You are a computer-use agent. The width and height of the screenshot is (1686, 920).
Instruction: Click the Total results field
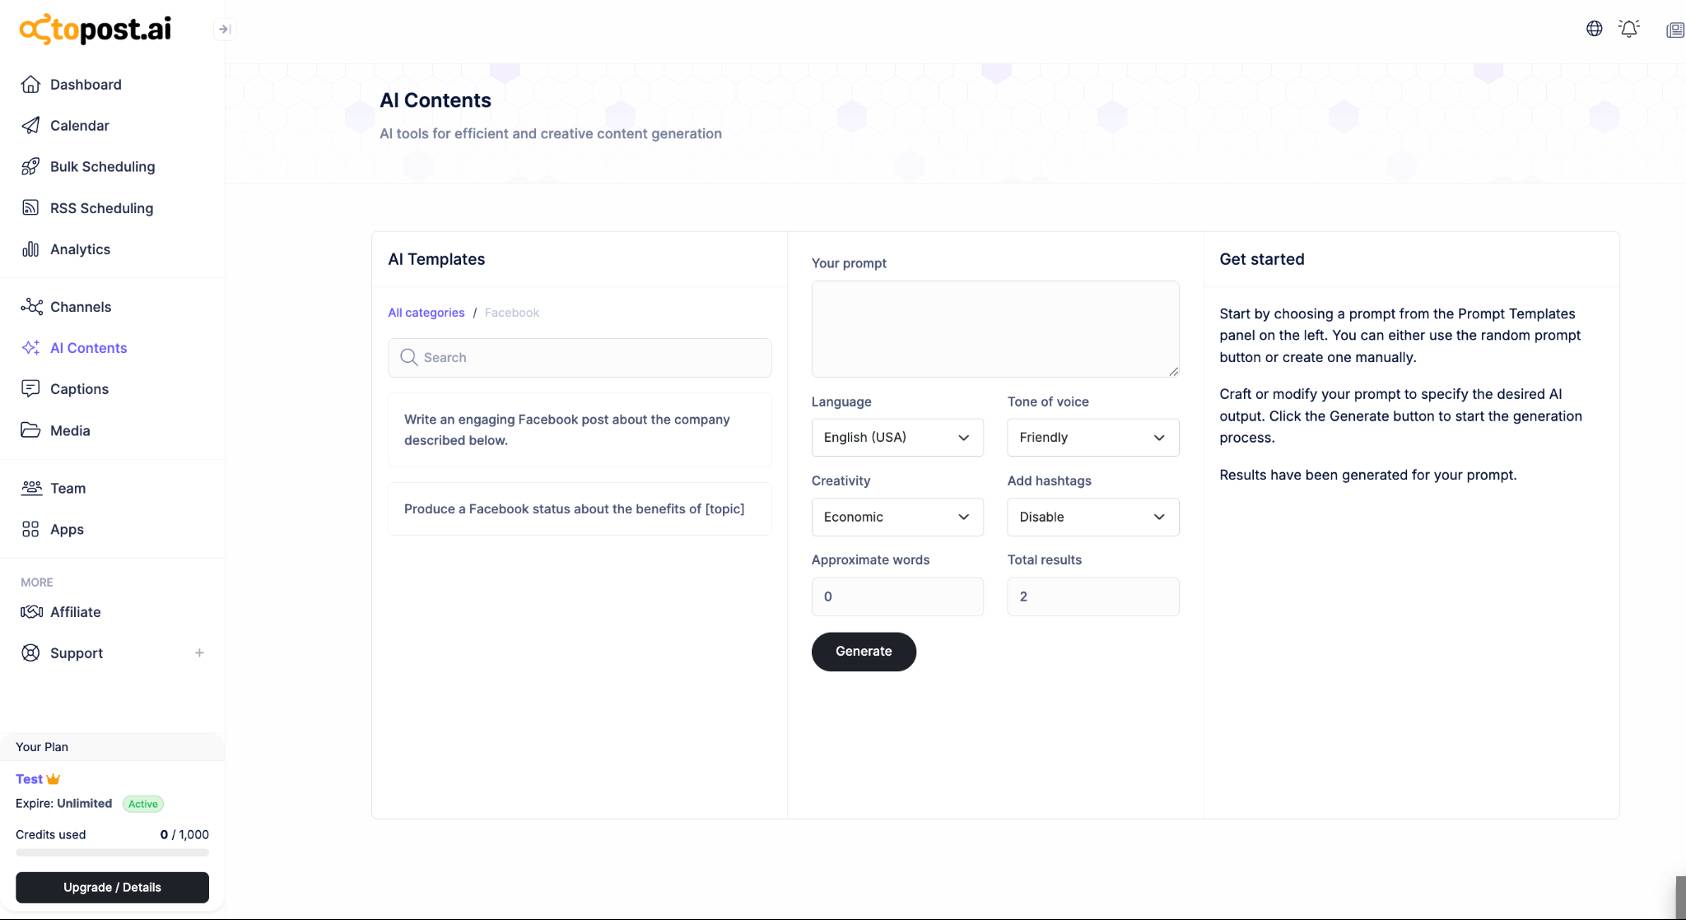1093,596
